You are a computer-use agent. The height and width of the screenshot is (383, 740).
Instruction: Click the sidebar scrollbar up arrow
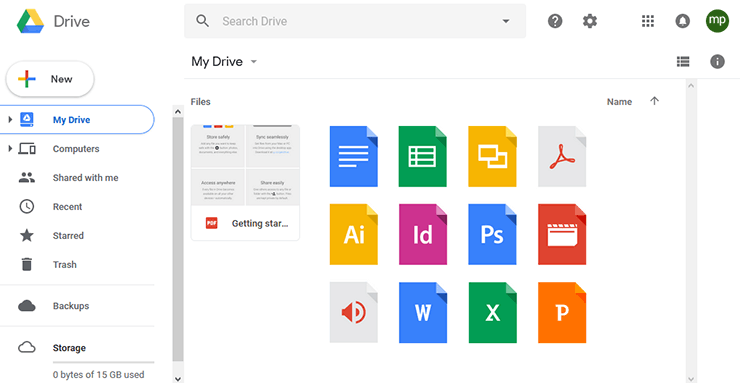pos(177,112)
